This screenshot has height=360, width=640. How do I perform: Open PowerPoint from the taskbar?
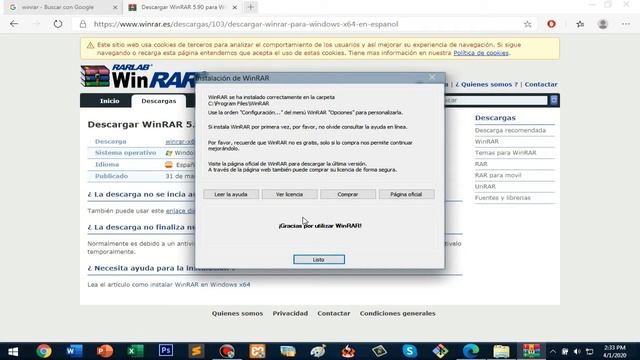pyautogui.click(x=105, y=351)
